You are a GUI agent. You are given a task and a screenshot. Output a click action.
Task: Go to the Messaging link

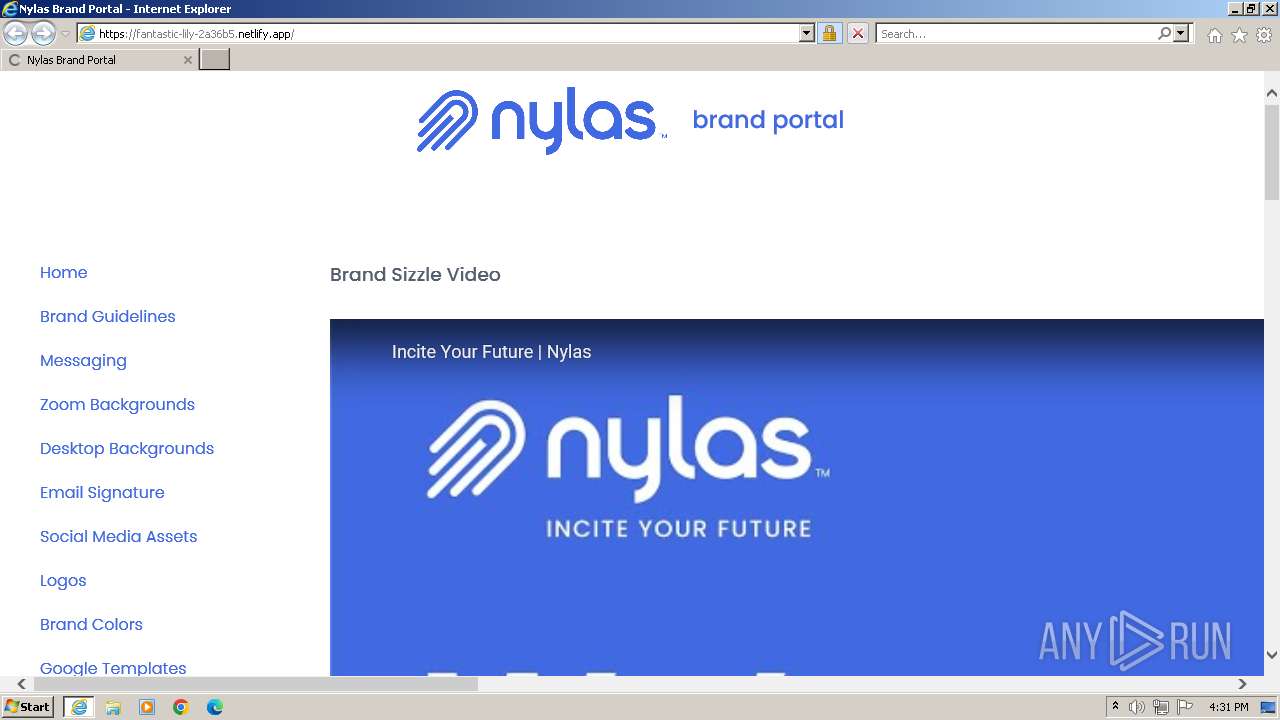(83, 361)
